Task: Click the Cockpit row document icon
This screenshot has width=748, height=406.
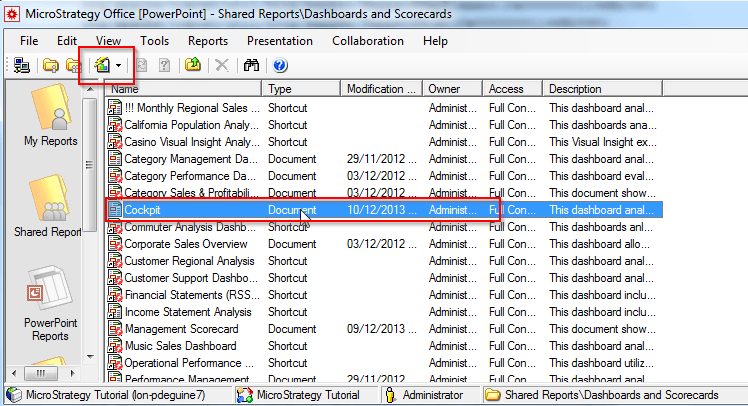Action: tap(114, 210)
